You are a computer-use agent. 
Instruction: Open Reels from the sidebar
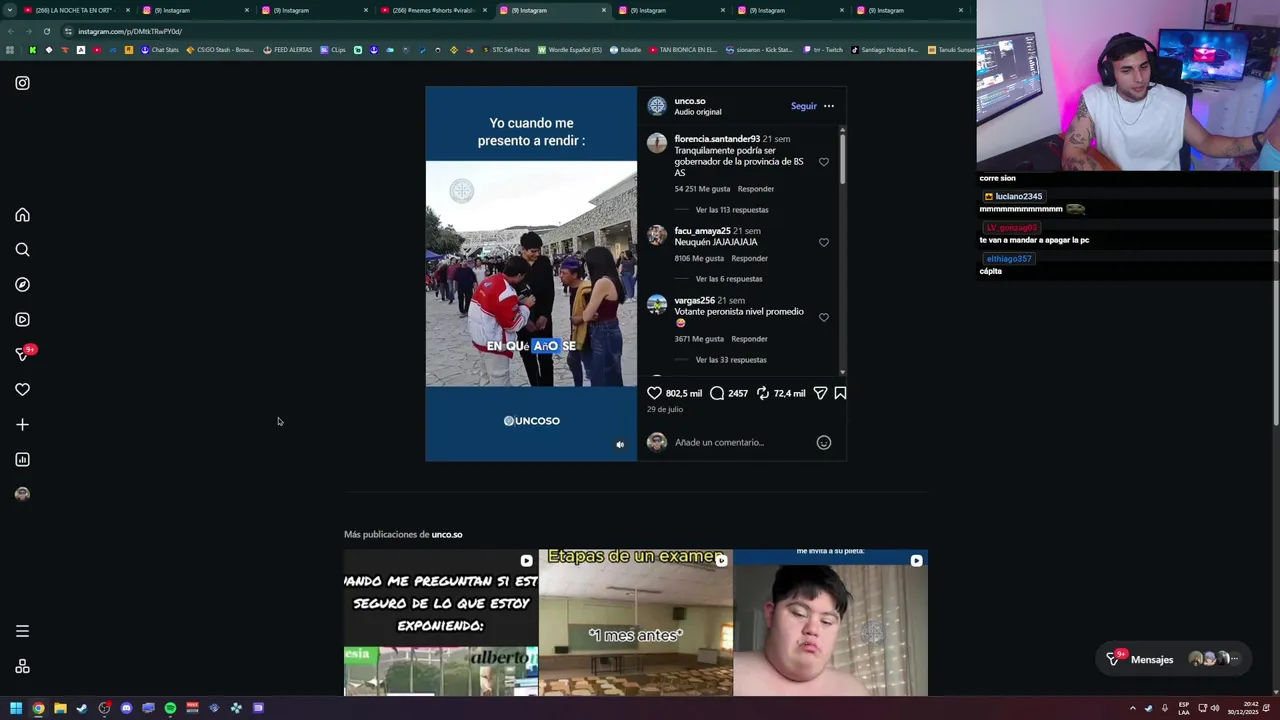pyautogui.click(x=22, y=320)
